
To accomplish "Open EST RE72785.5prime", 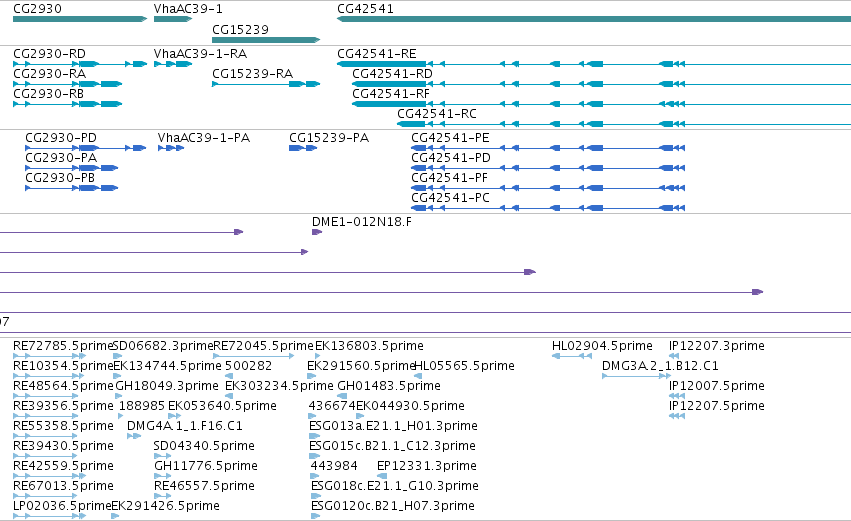I will pyautogui.click(x=49, y=356).
